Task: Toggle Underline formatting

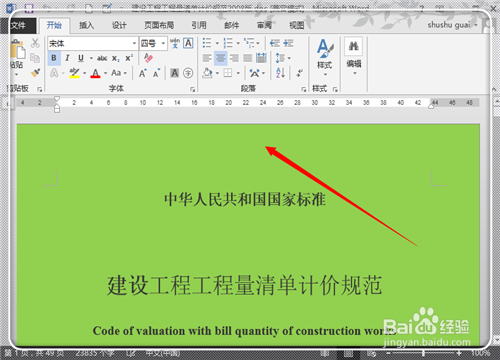Action: point(81,58)
